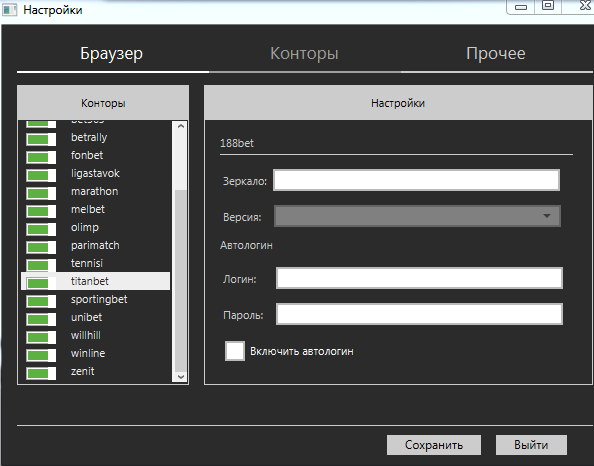Viewport: 594px width, 466px height.
Task: Click the Конторы list column header
Action: 103,103
